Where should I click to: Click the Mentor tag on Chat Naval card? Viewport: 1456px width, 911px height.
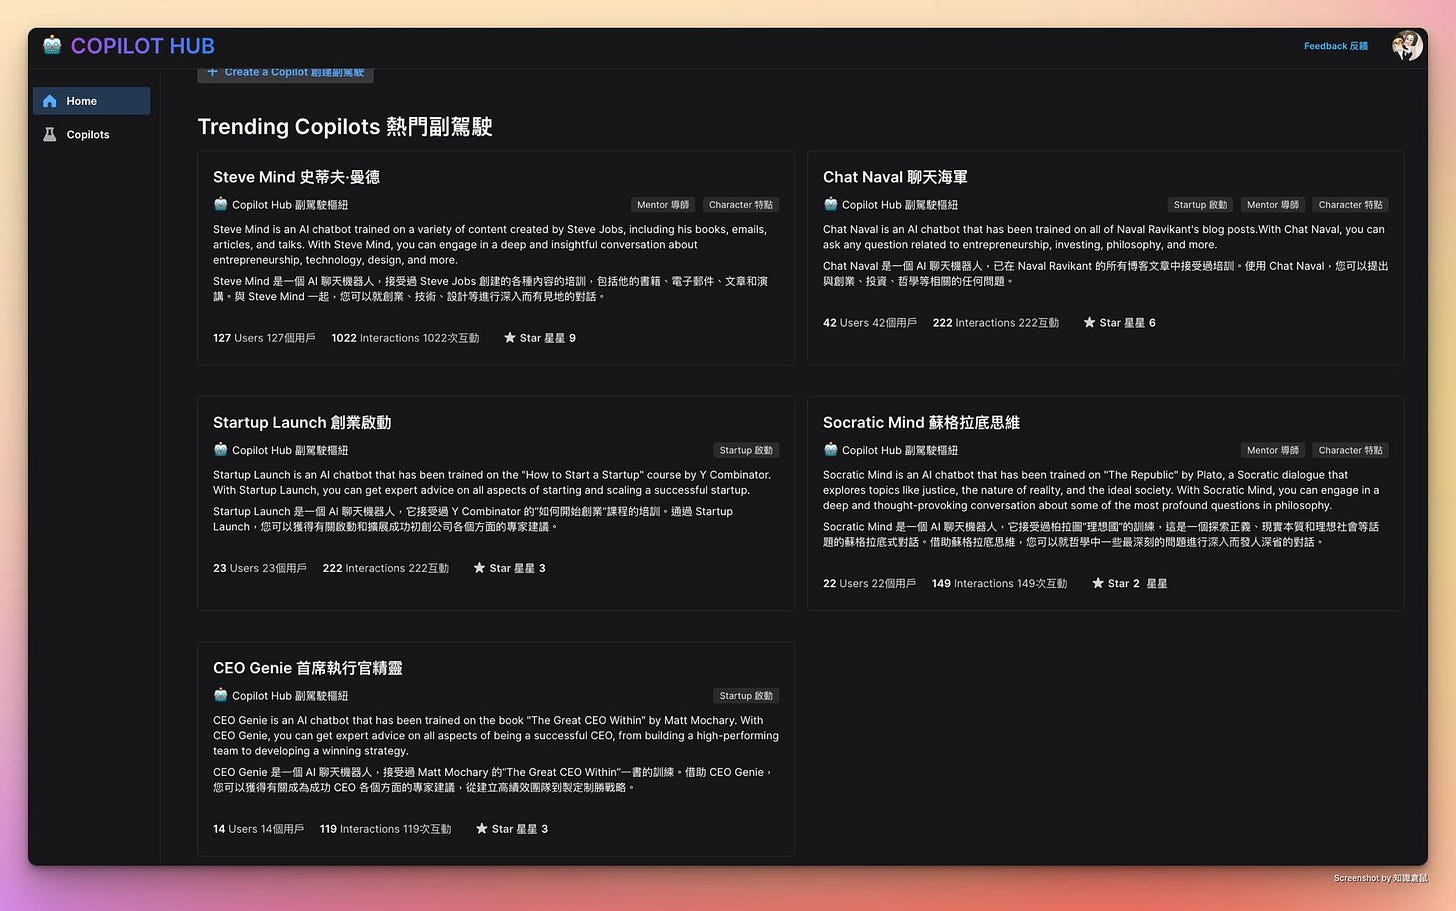(1273, 205)
